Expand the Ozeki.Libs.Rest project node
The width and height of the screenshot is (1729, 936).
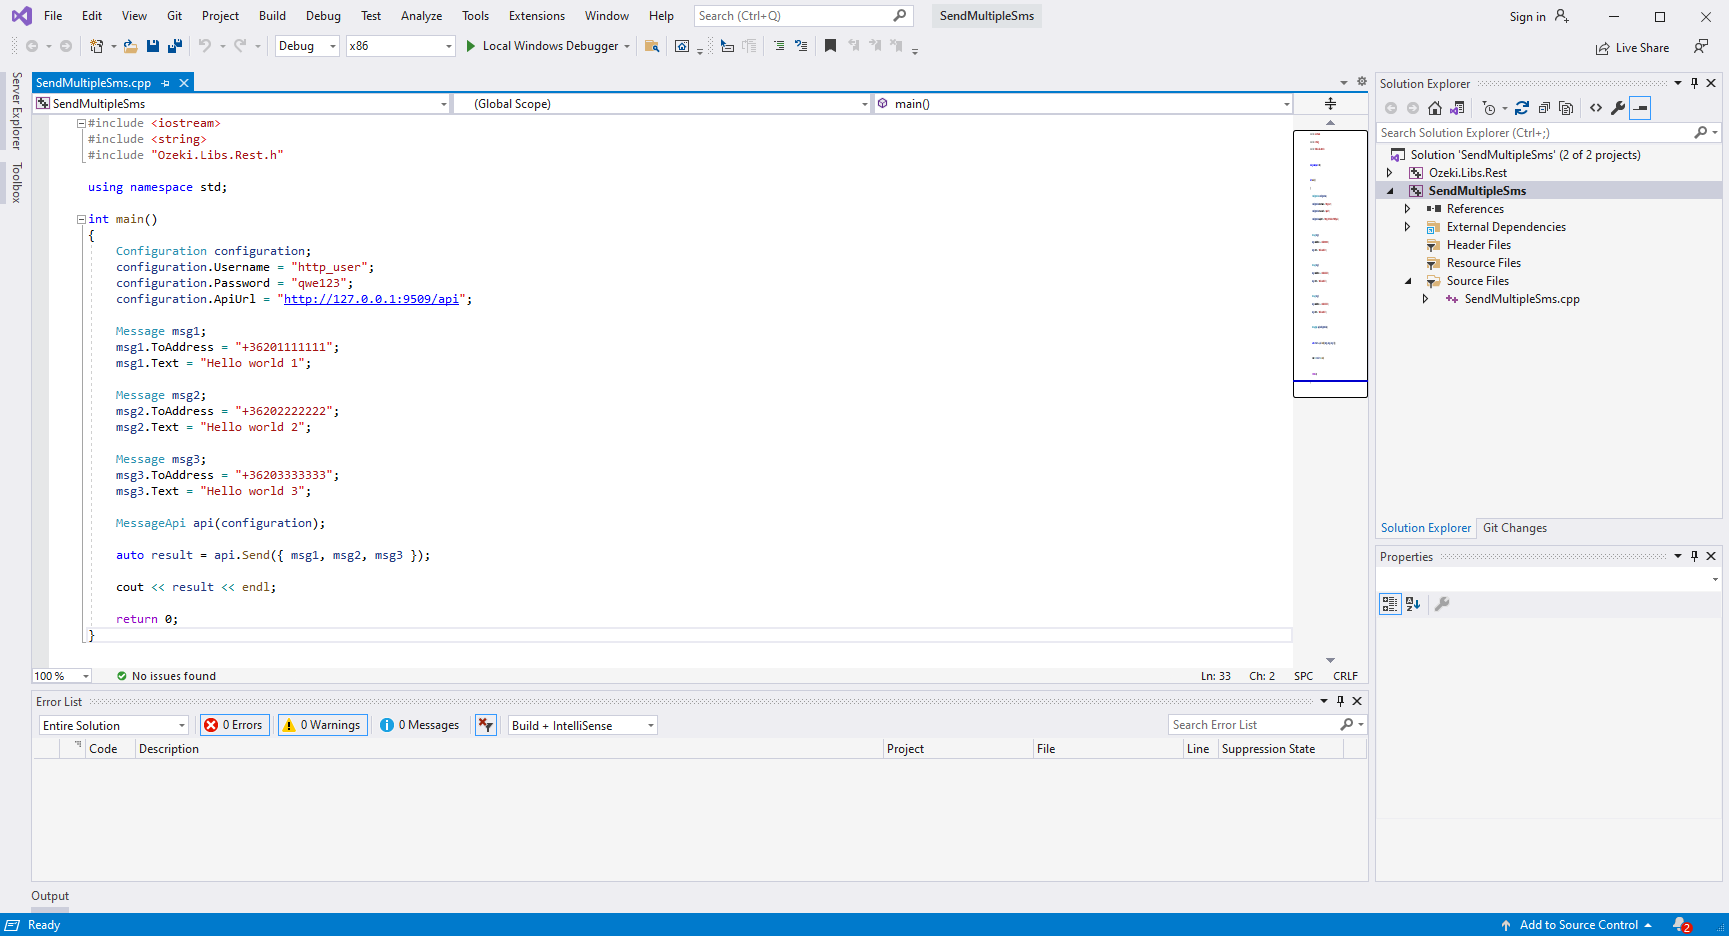tap(1389, 173)
